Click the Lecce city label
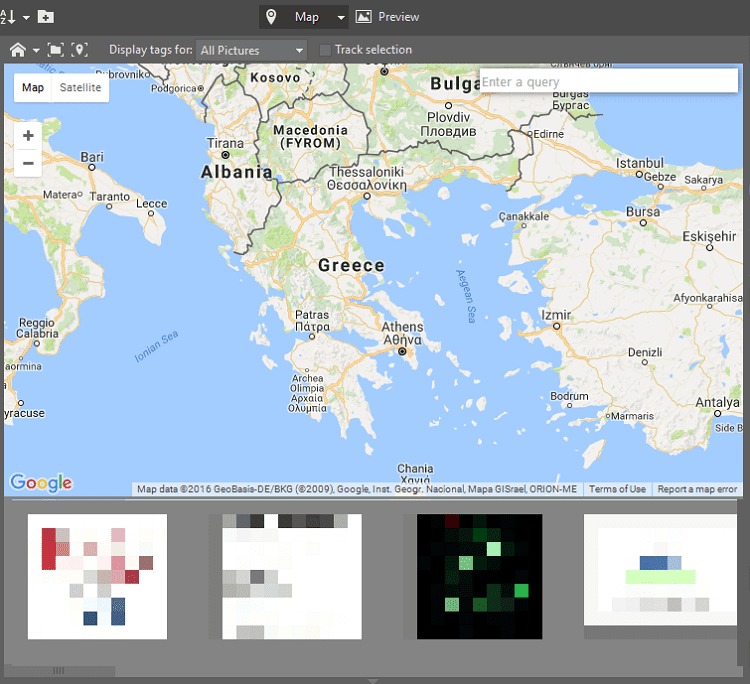 click(152, 204)
